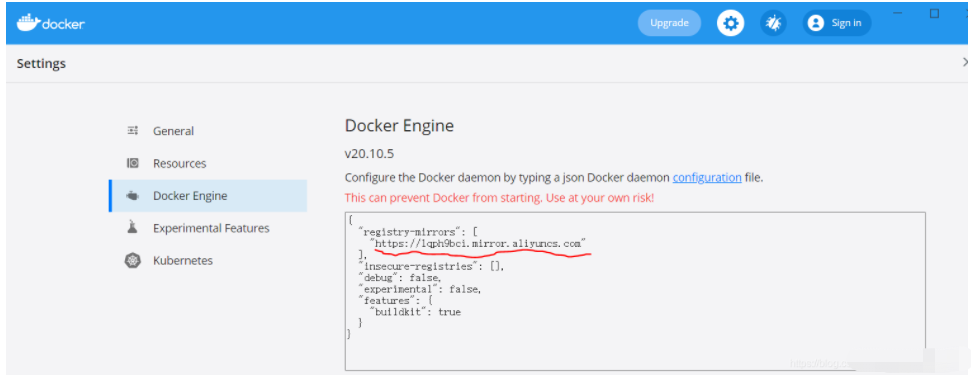Screen dimensions: 980x376
Task: Close the Settings panel
Action: [966, 62]
